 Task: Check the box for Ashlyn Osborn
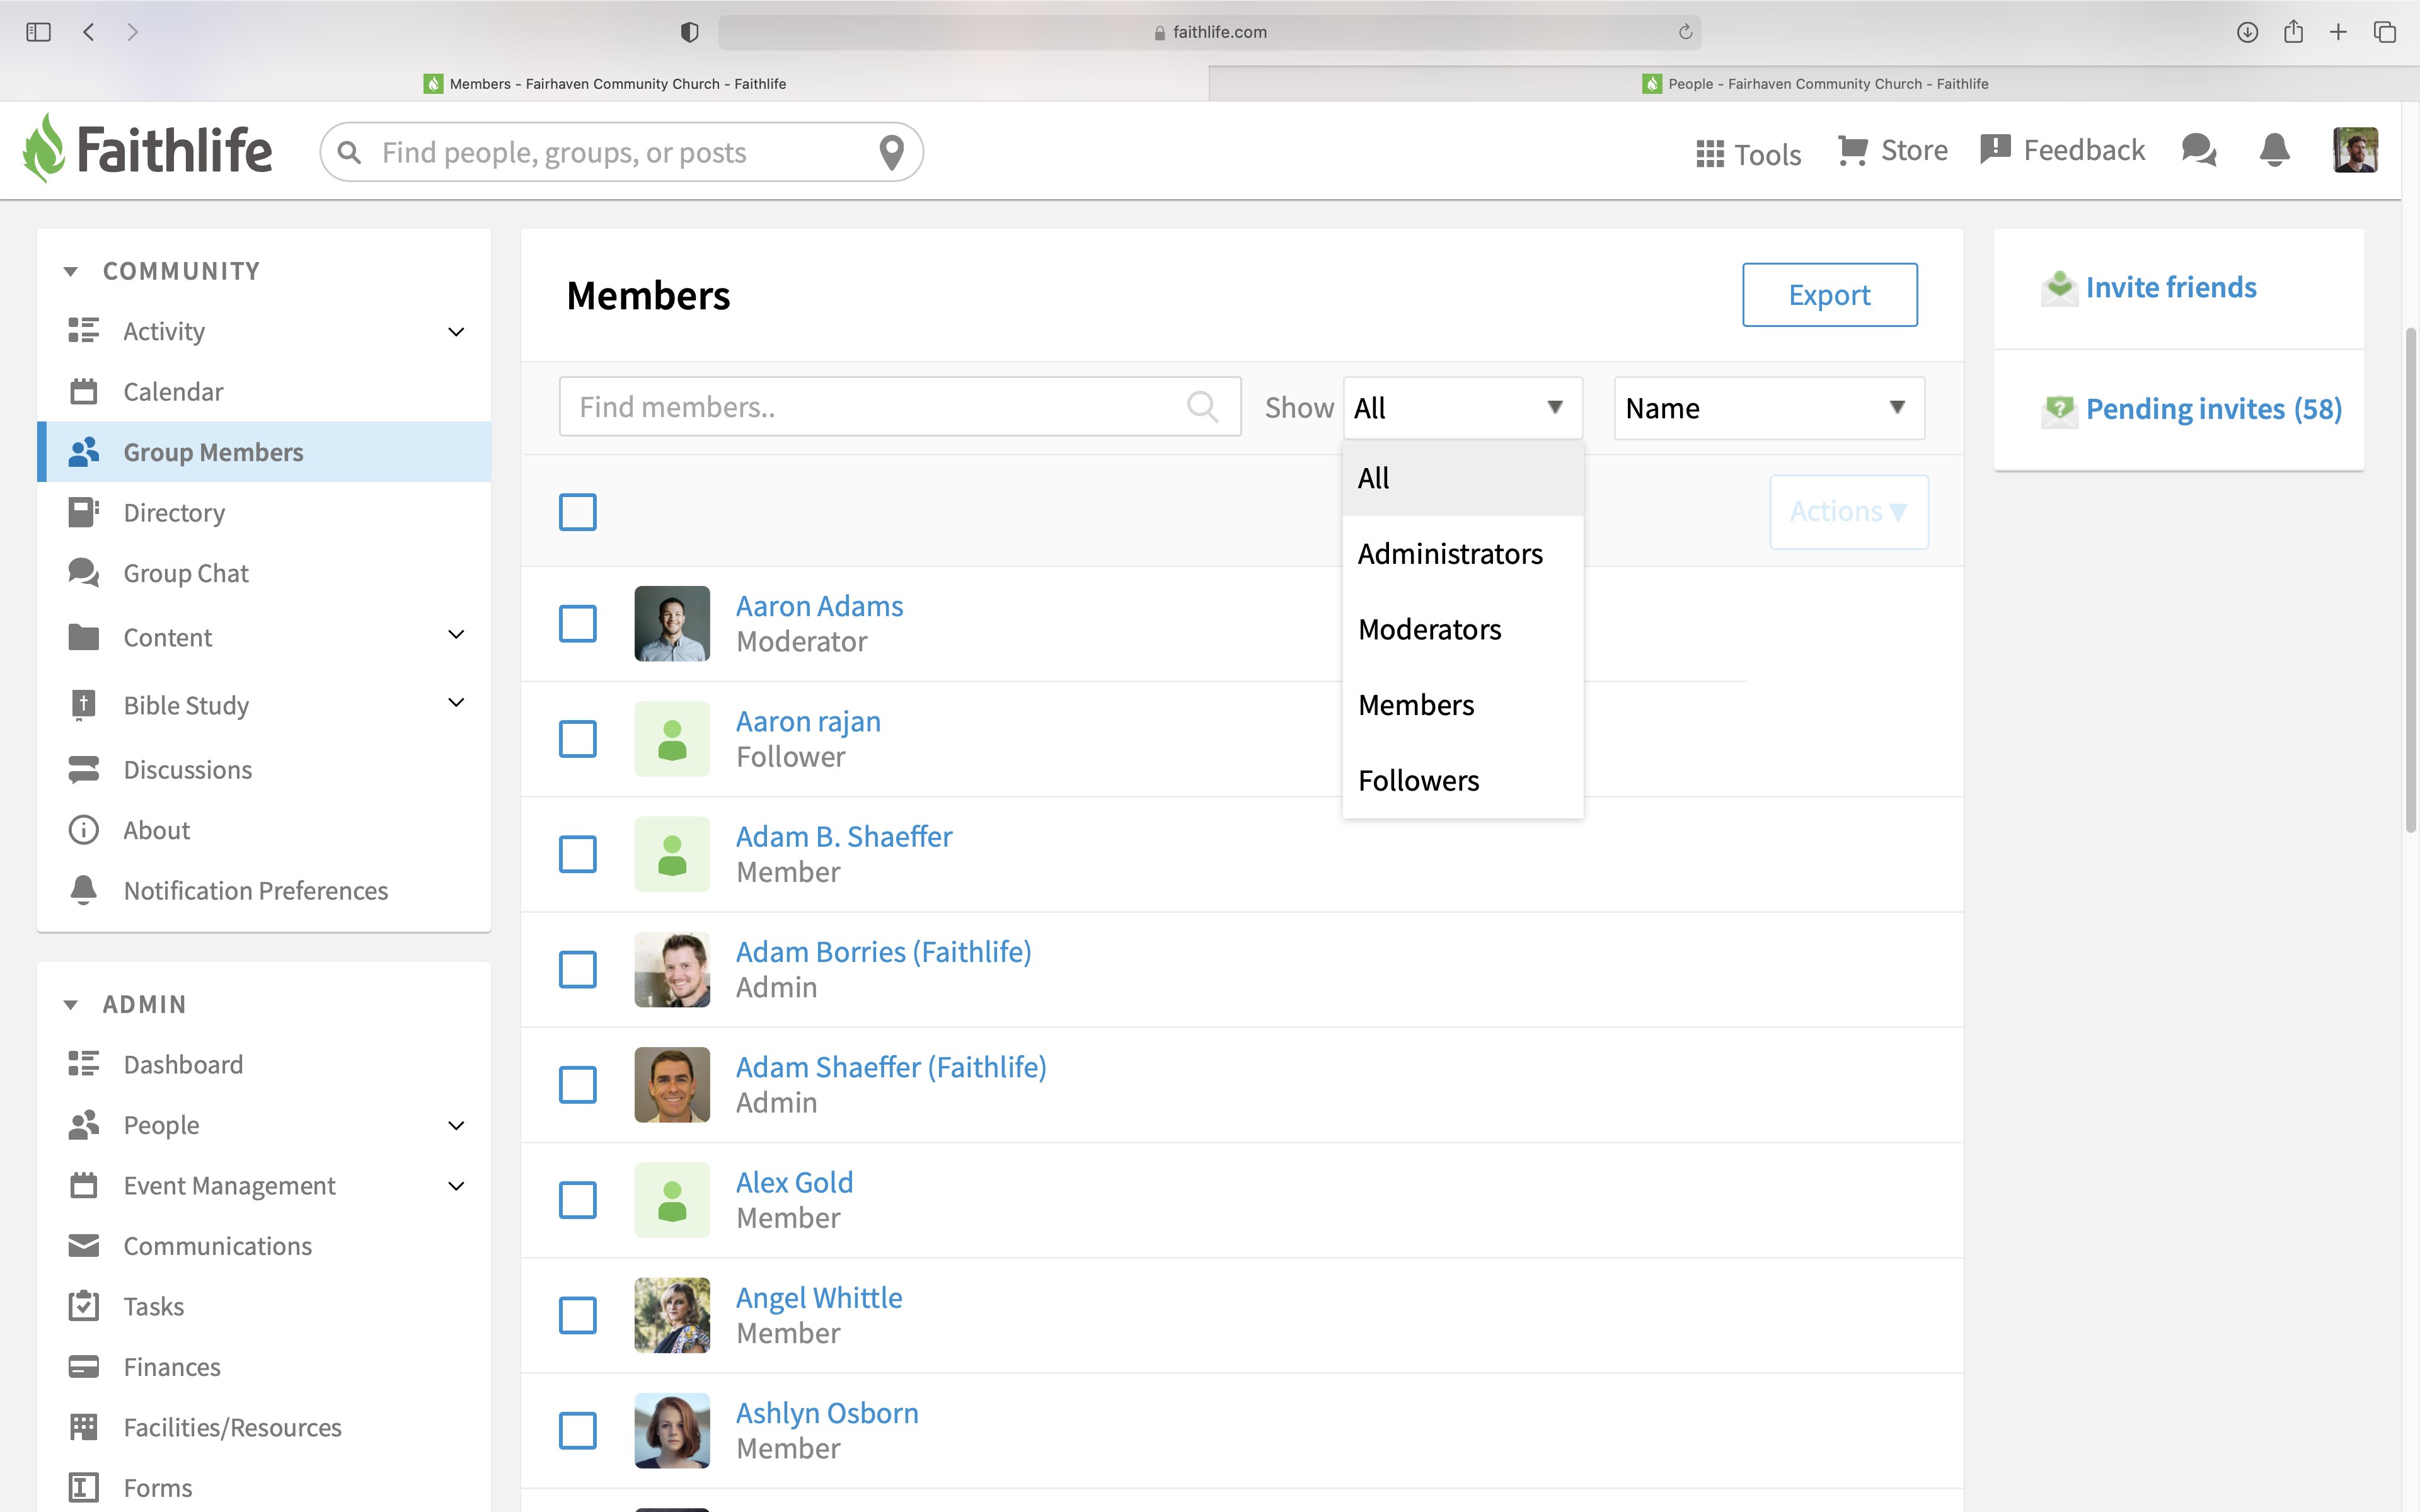point(578,1430)
